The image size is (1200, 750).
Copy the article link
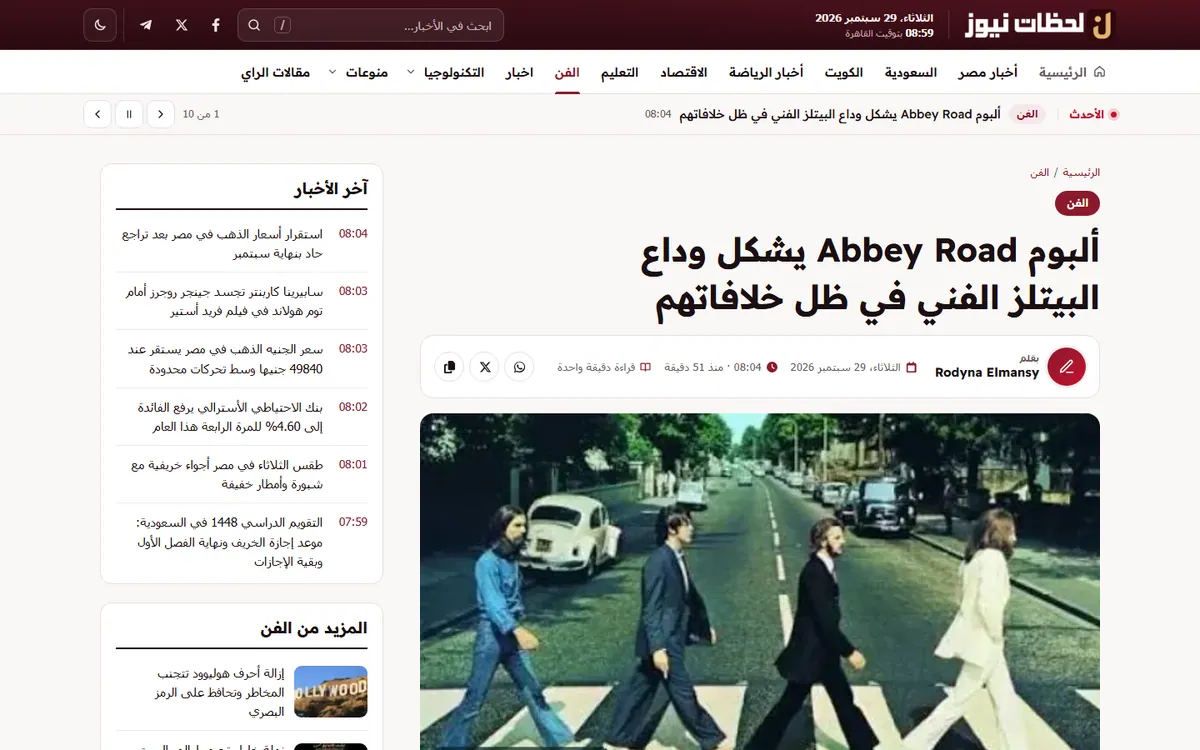pyautogui.click(x=450, y=367)
